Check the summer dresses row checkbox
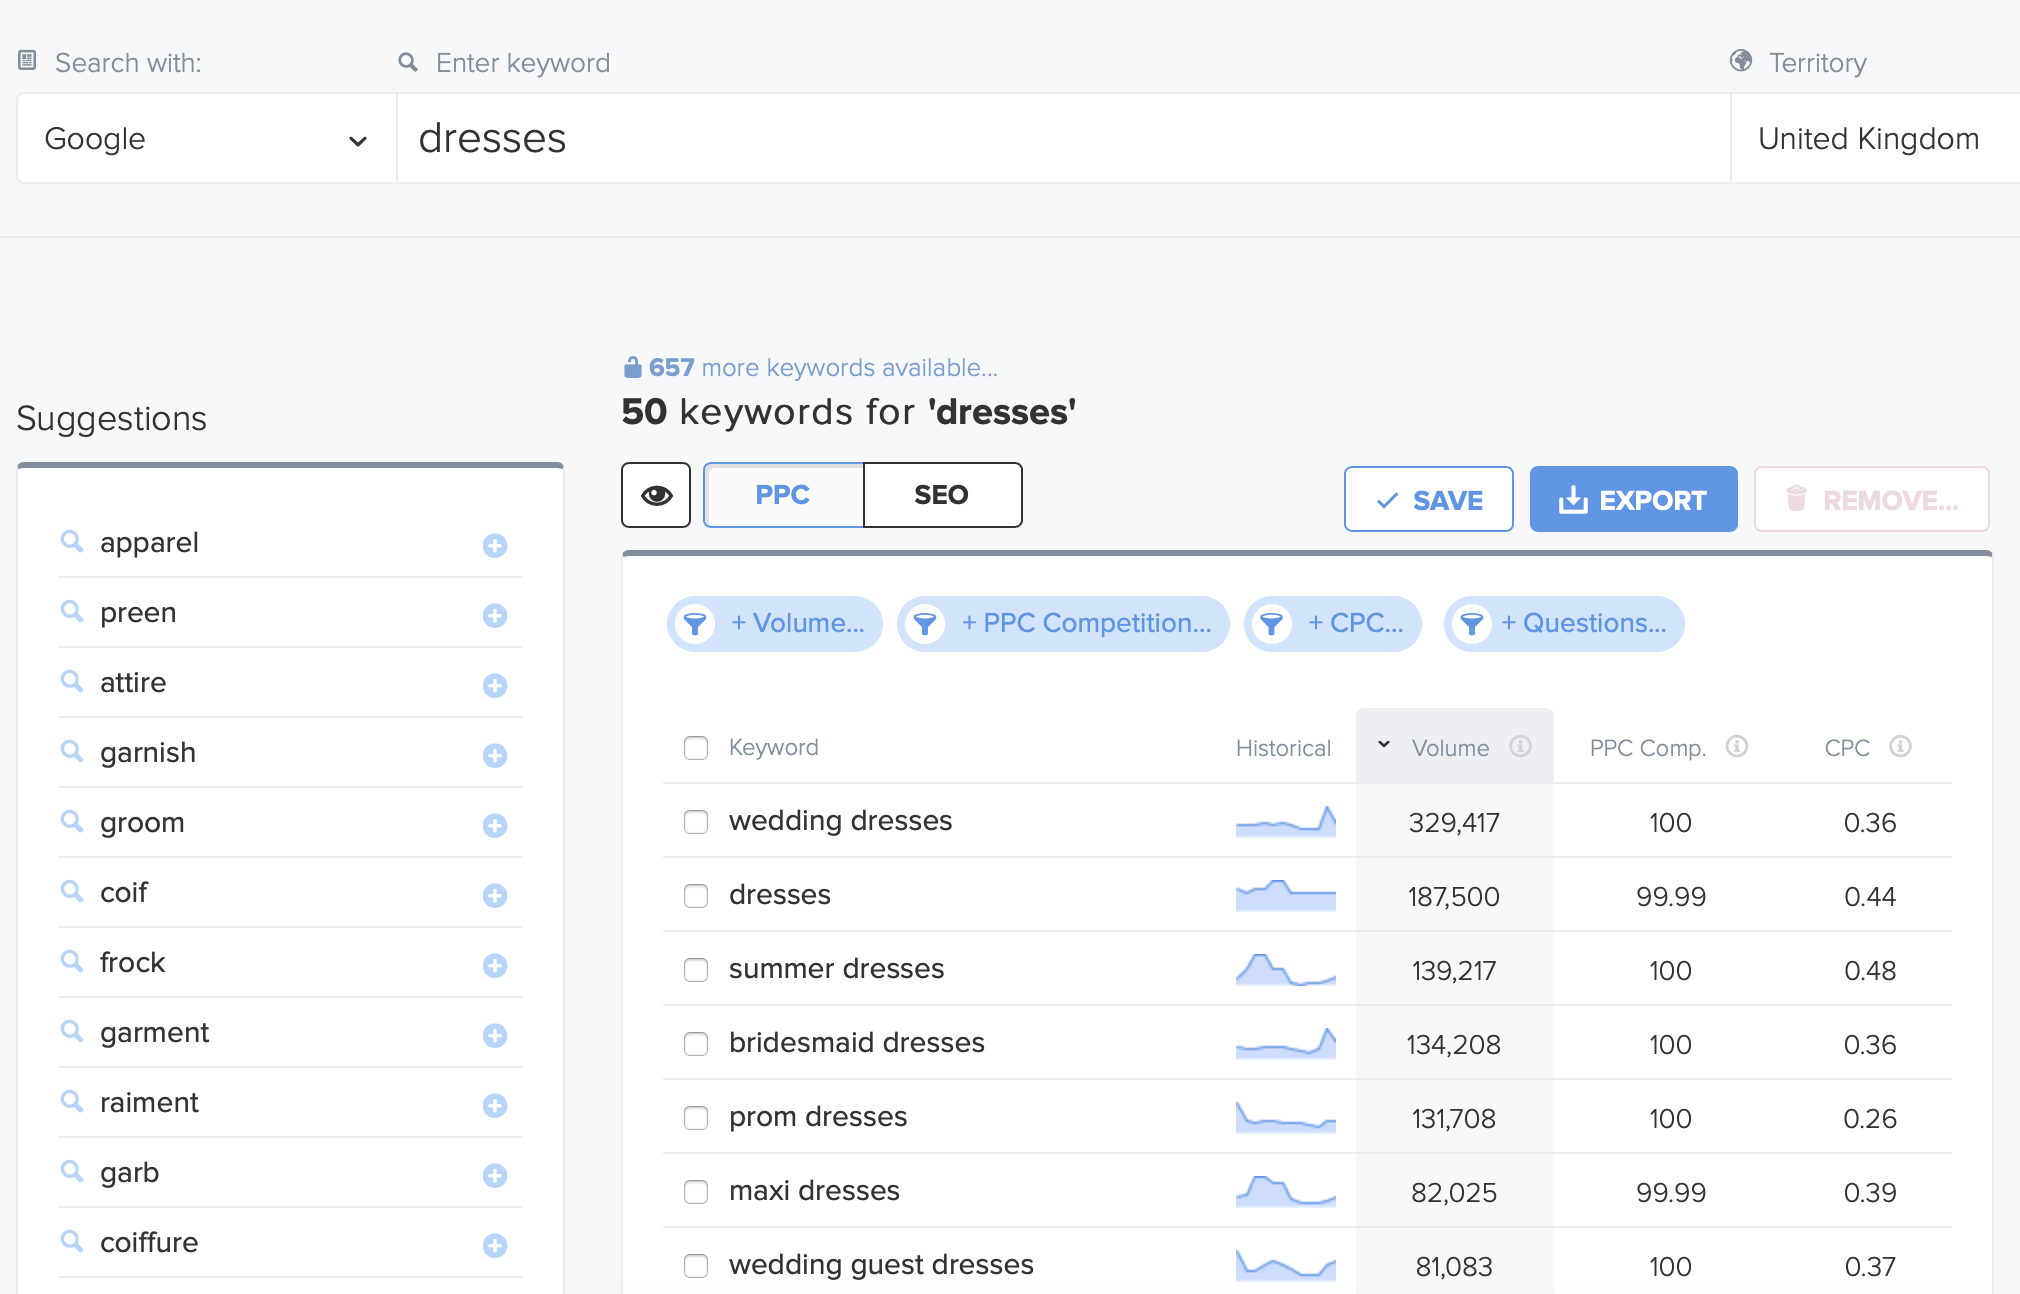 pos(696,970)
